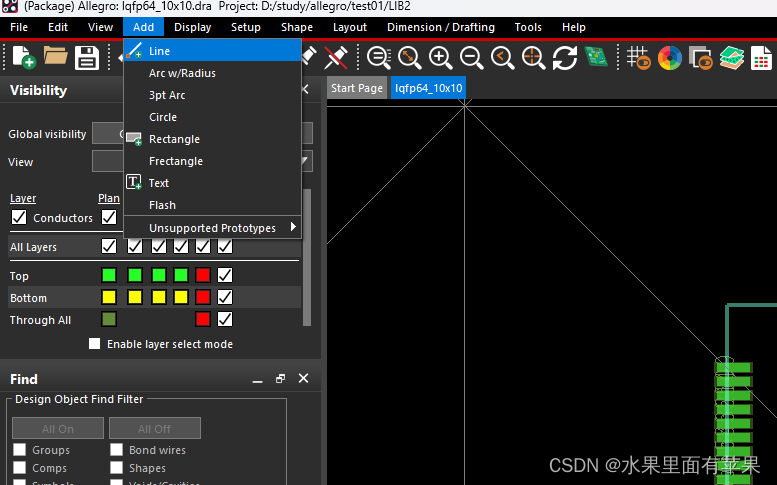Save the design using the floppy disk icon
The height and width of the screenshot is (485, 777).
tap(87, 58)
